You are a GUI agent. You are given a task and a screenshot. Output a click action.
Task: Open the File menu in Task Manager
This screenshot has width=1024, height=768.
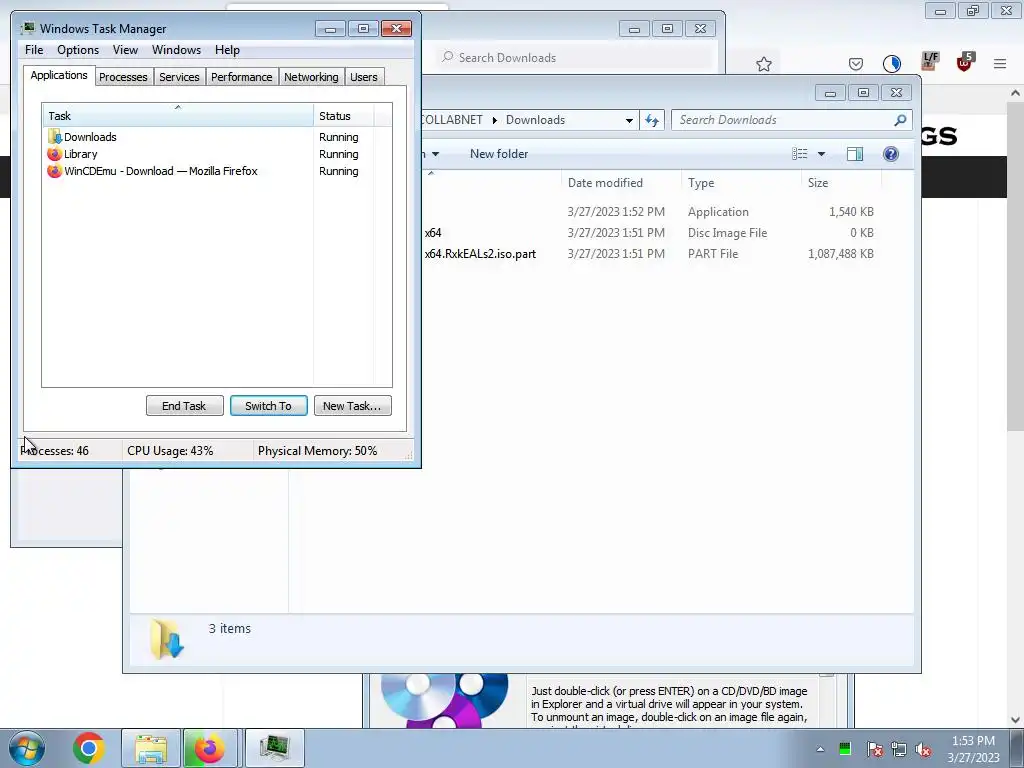click(x=34, y=50)
